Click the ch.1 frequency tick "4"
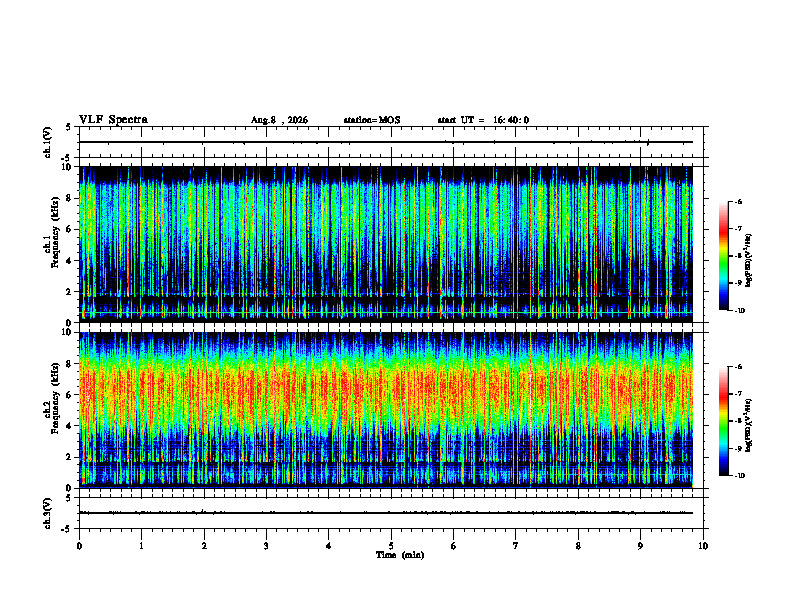Viewport: 792px width, 612px height. tap(68, 261)
